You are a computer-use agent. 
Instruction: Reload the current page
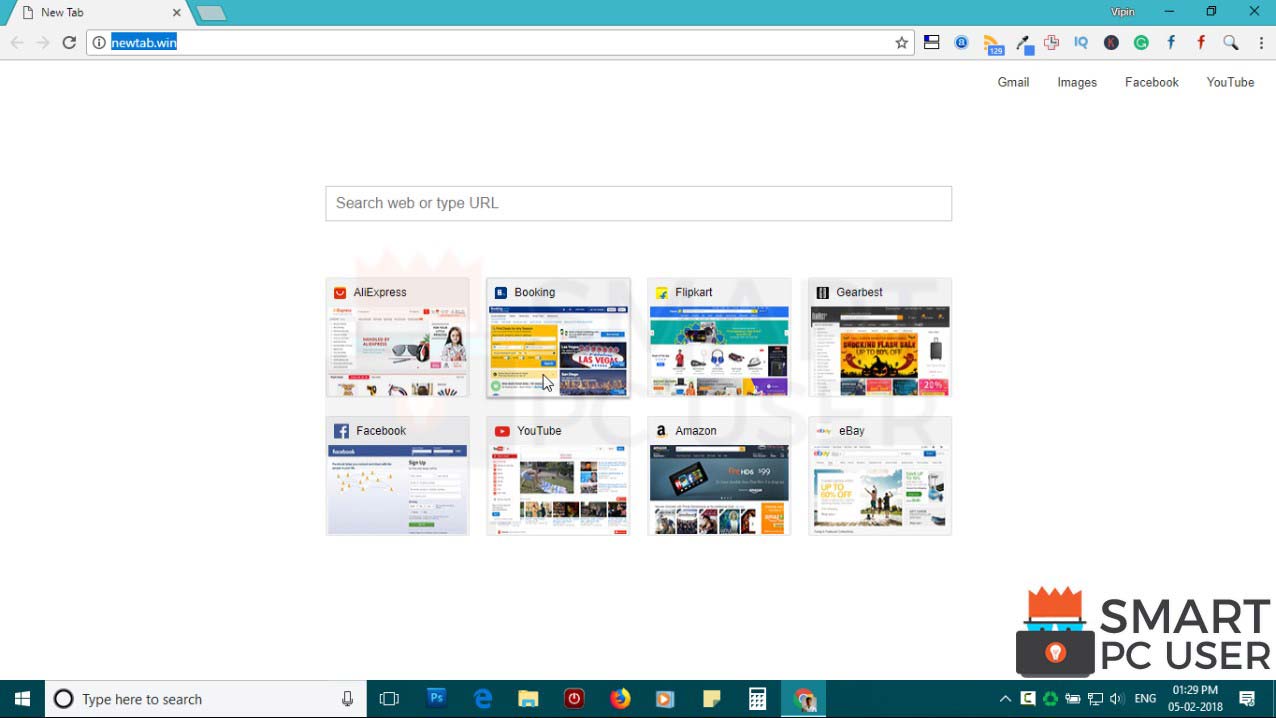pos(68,42)
